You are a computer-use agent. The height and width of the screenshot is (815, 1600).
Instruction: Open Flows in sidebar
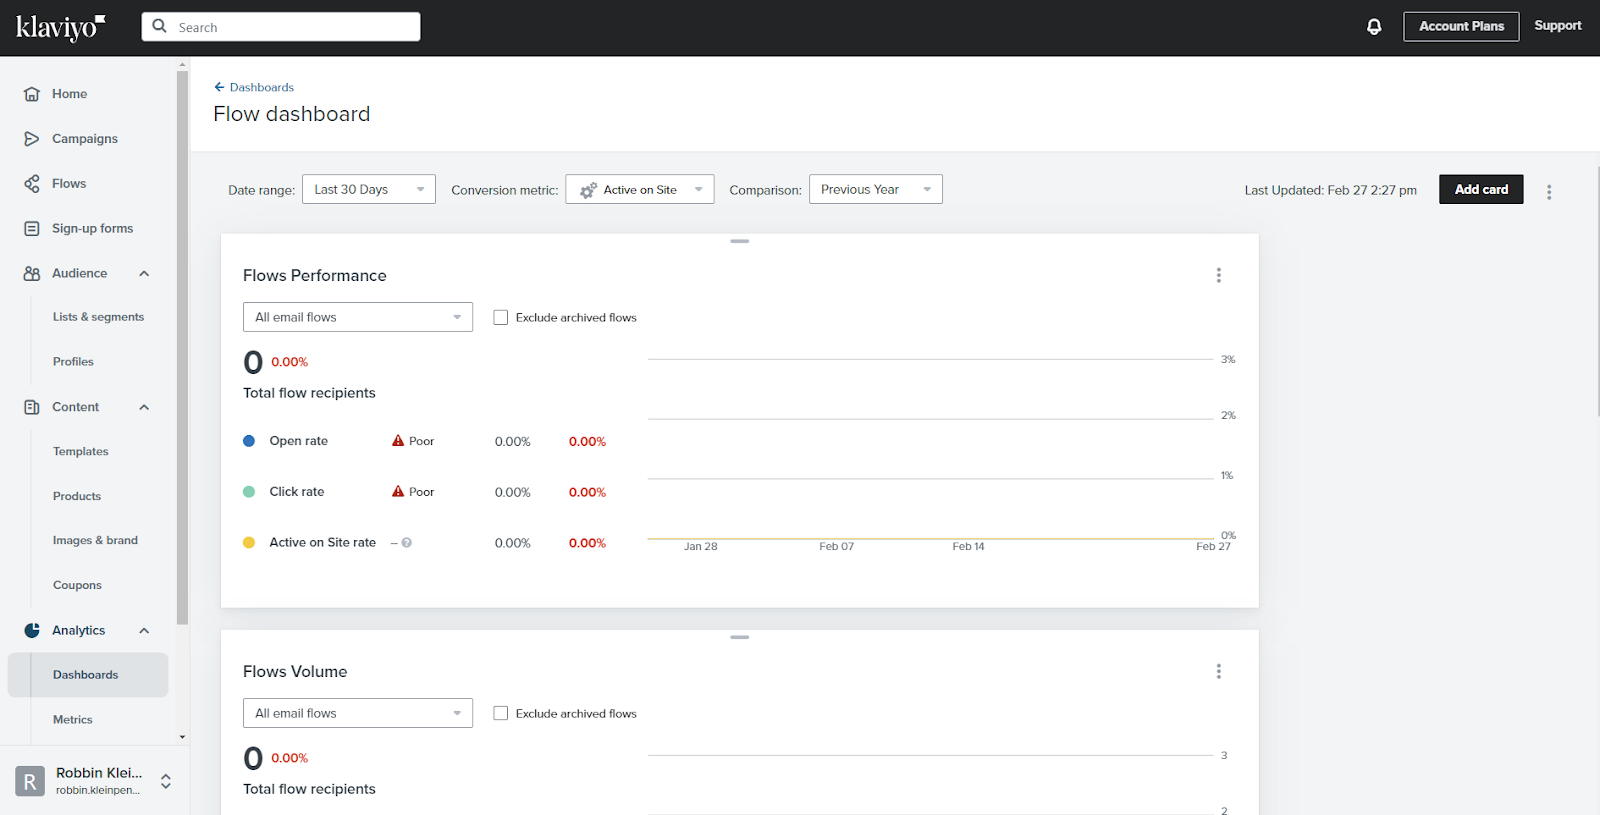(69, 184)
